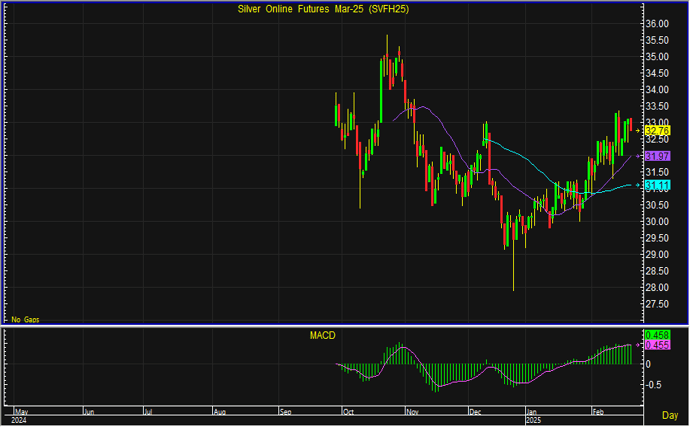Click the purple arrow marker beside 31.97
The width and height of the screenshot is (690, 427).
(639, 156)
